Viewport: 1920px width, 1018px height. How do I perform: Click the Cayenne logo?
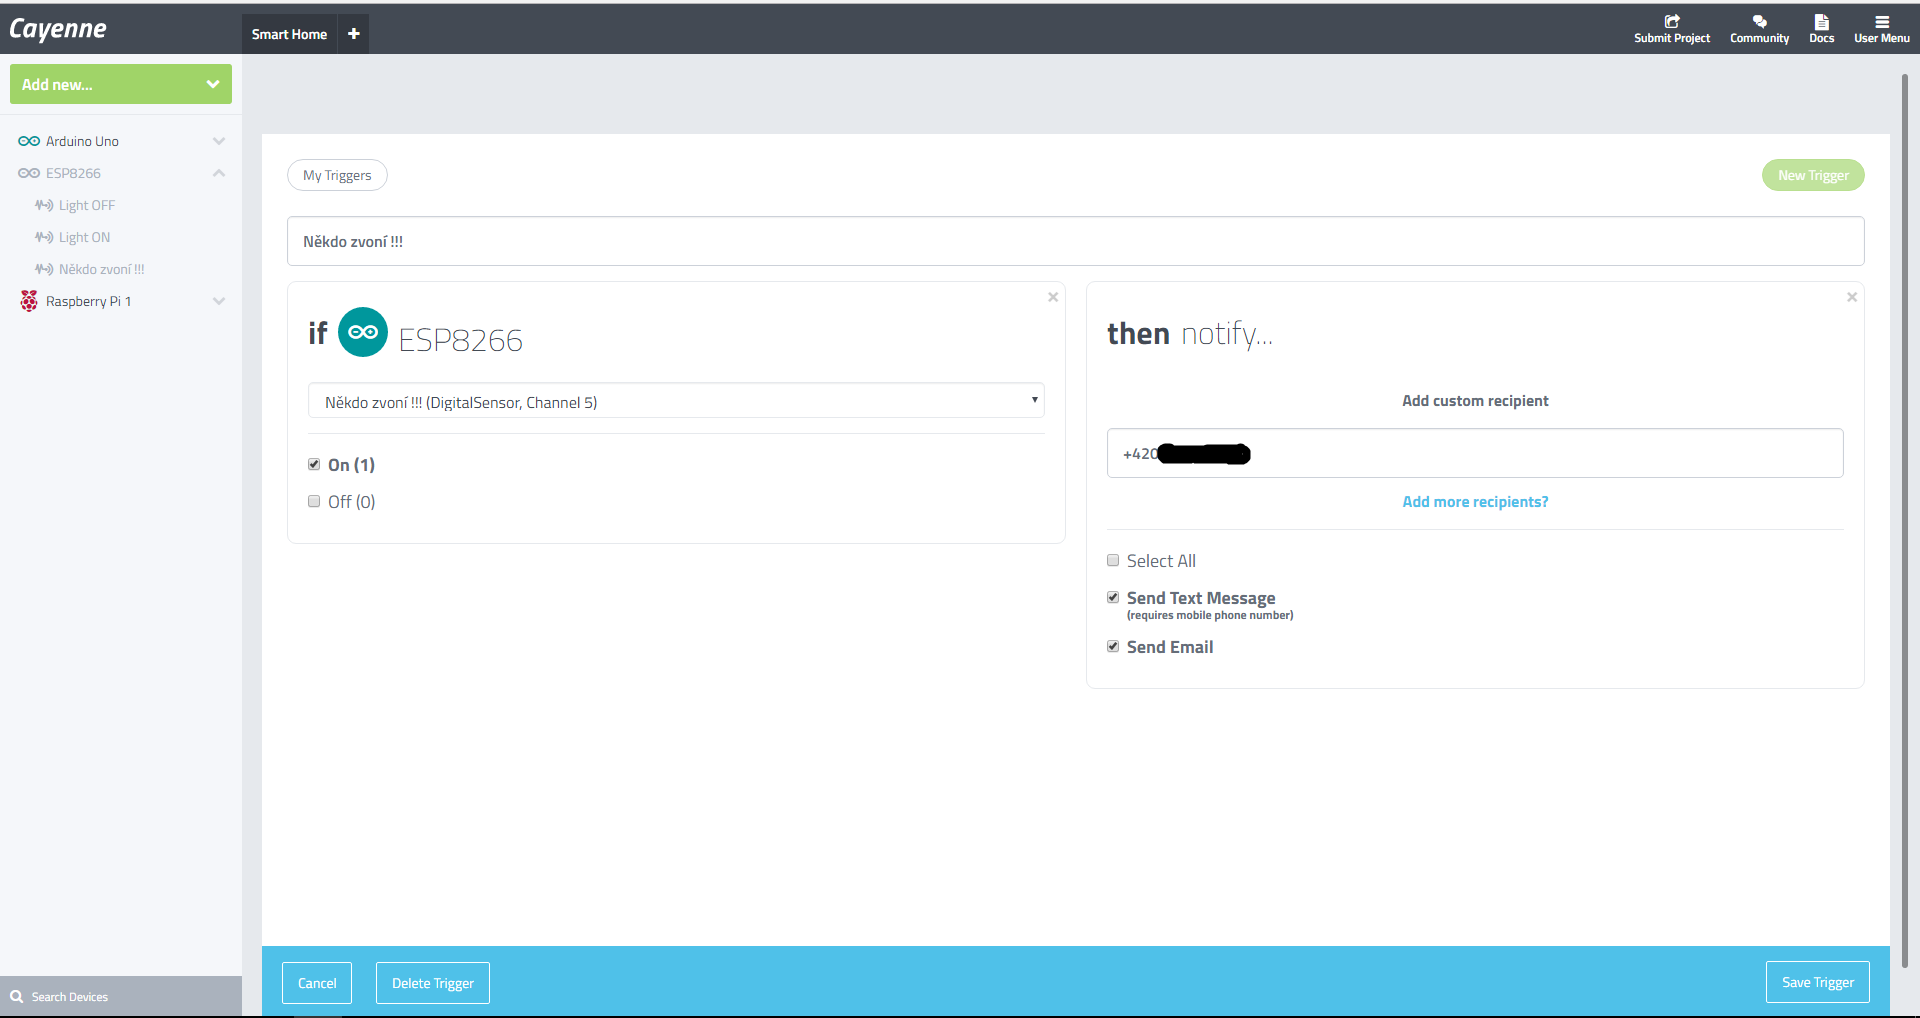point(58,29)
